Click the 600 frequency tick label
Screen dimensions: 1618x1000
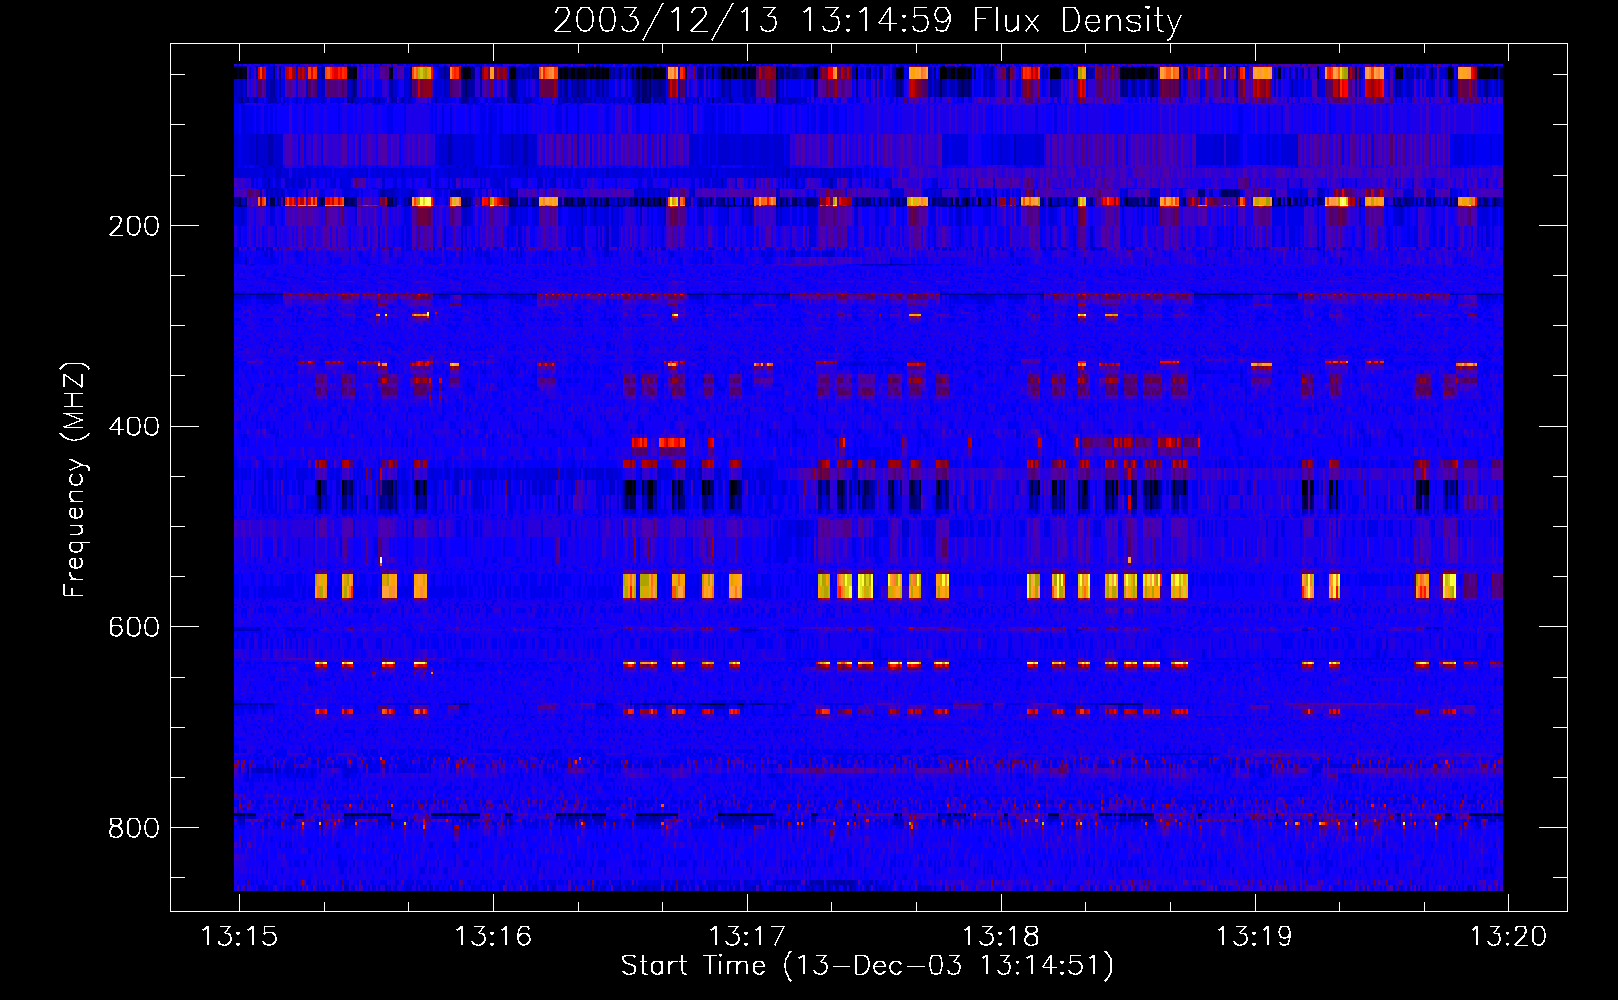[134, 627]
